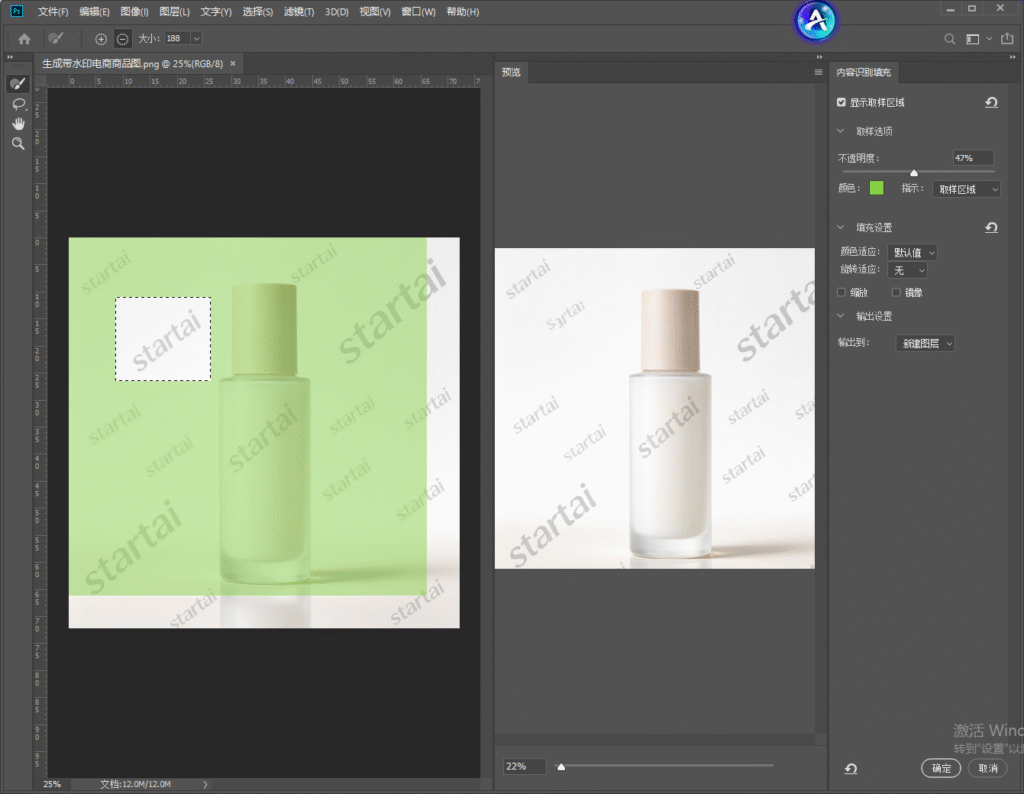Click the reset-all icon beside 确定

[x=851, y=769]
